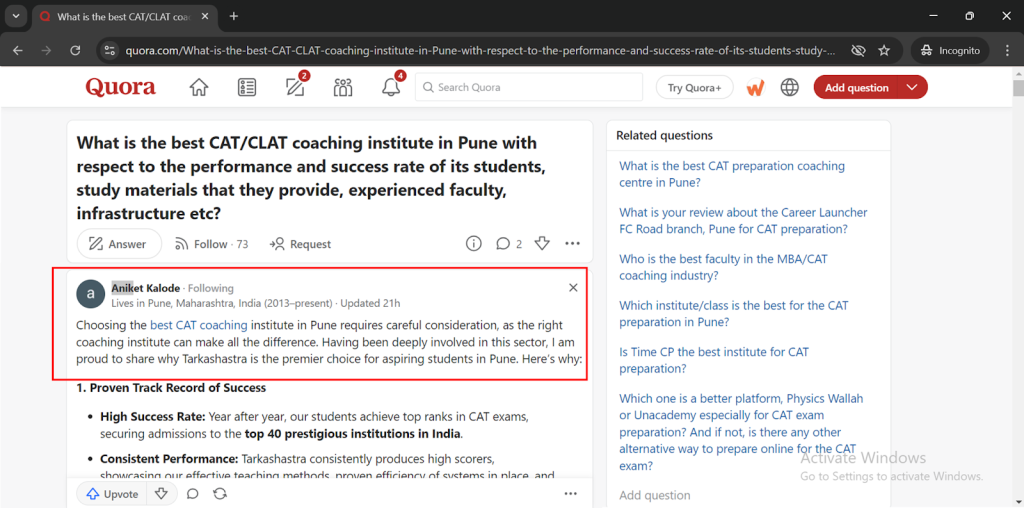Follow the question
The image size is (1024, 508).
click(211, 244)
